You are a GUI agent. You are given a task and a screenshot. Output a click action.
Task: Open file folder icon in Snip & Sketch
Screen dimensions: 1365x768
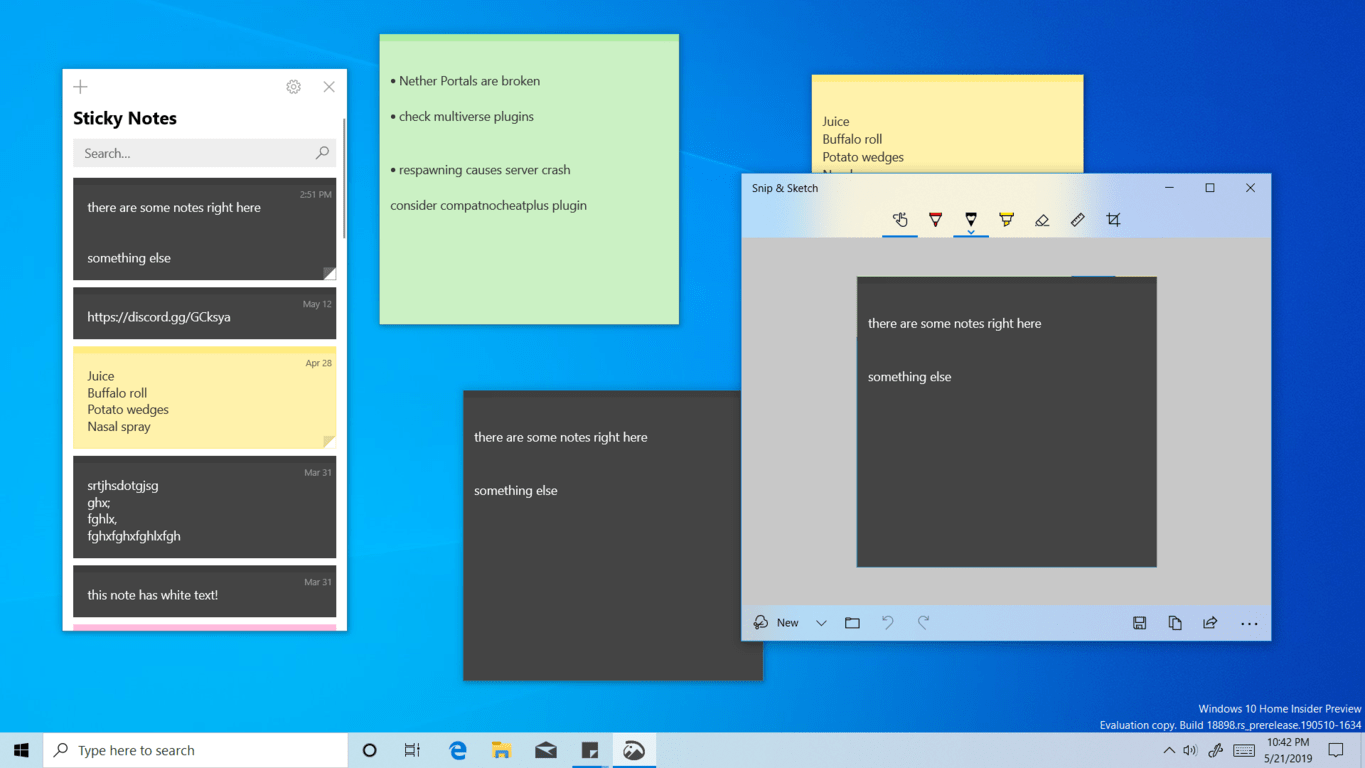[852, 623]
